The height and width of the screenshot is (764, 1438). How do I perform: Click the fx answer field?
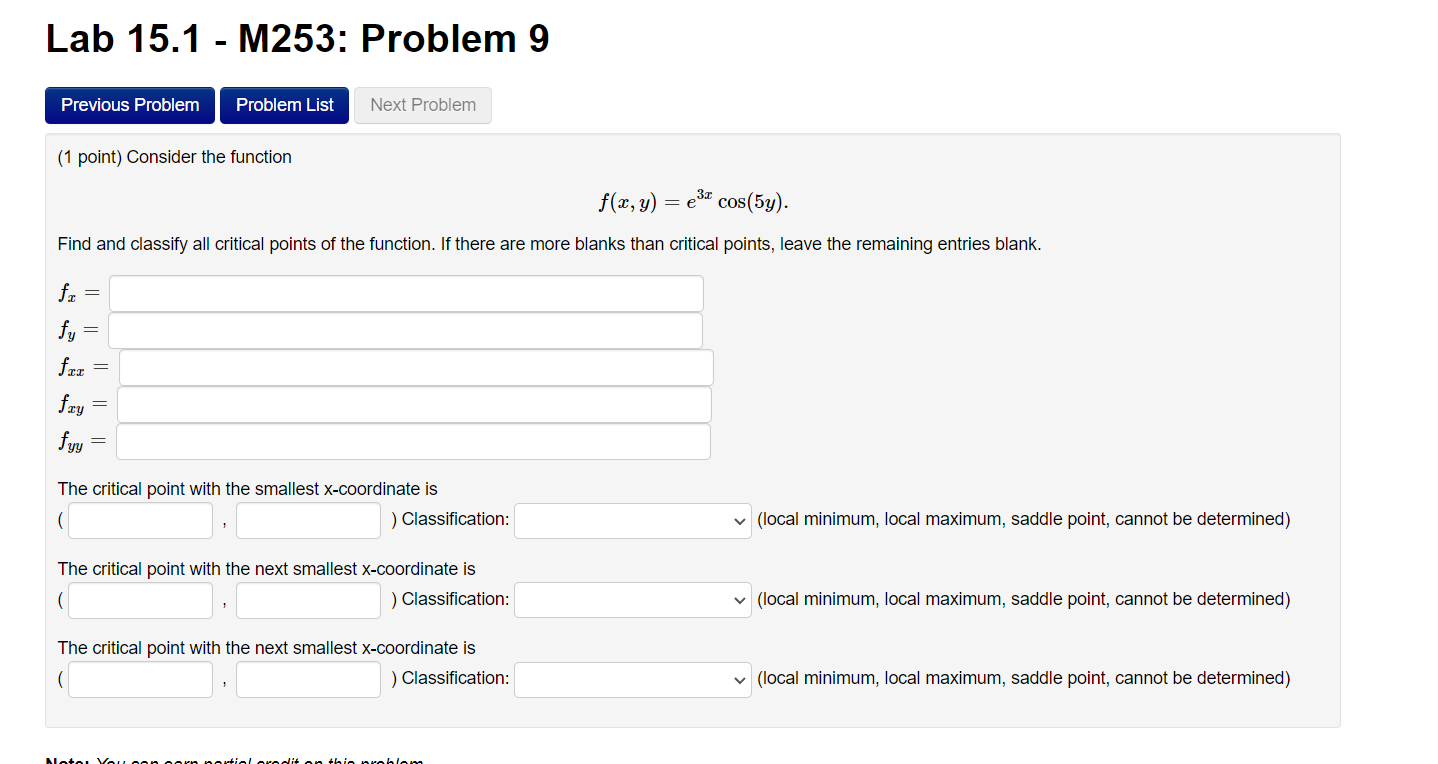[405, 293]
